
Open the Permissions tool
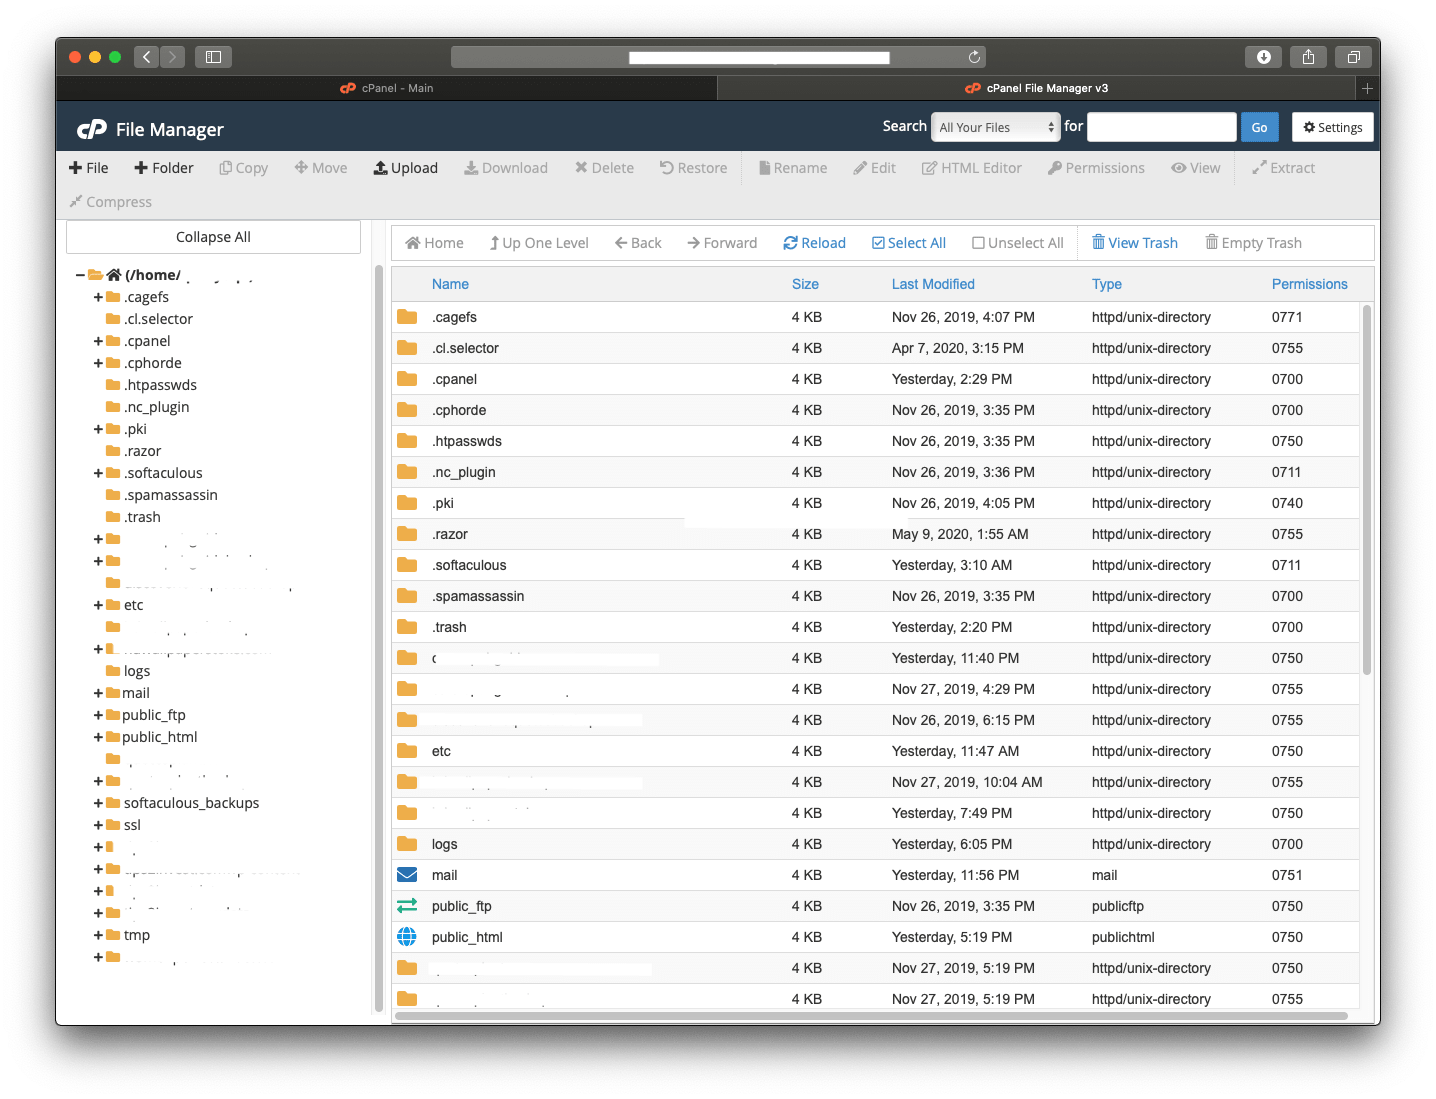click(x=1096, y=168)
